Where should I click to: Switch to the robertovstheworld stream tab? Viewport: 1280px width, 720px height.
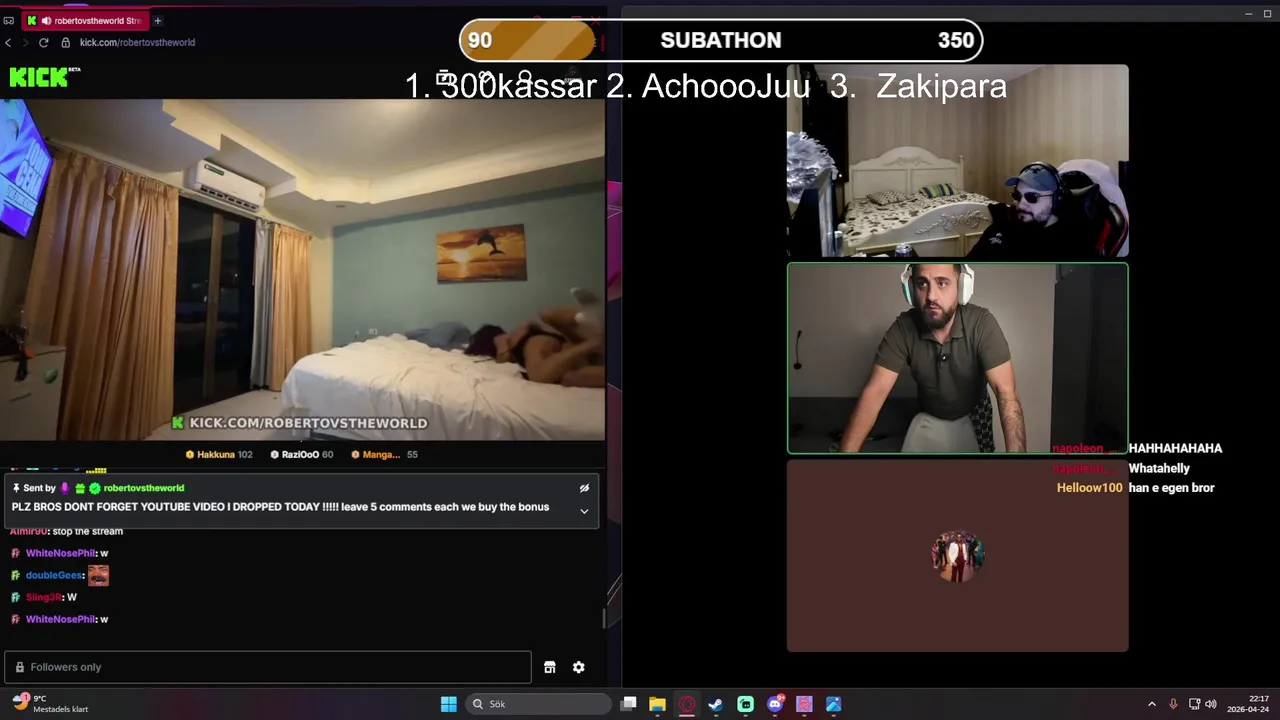pos(84,20)
